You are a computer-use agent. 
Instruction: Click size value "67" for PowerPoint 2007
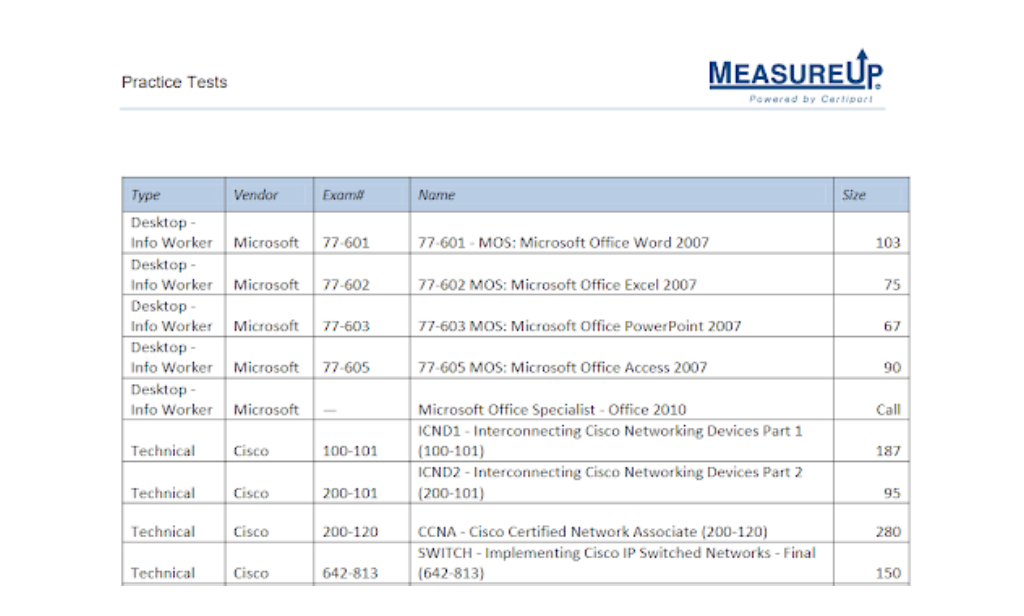892,326
